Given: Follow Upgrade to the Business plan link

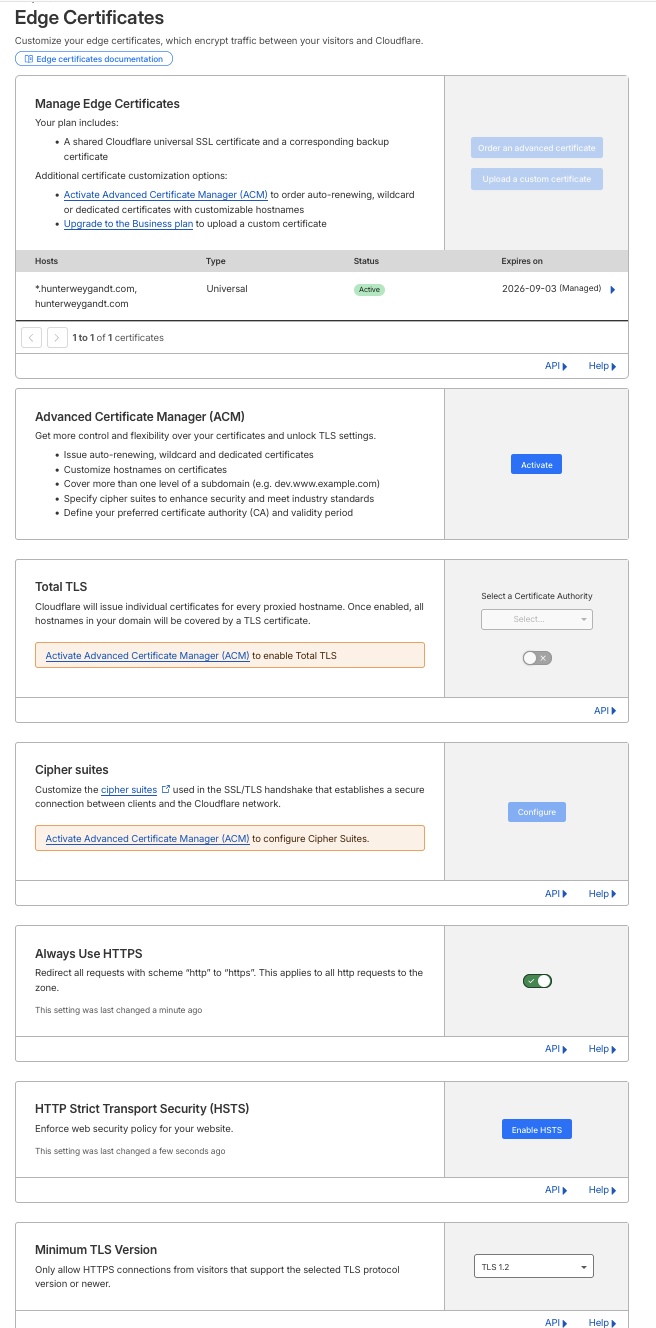Looking at the screenshot, I should [x=128, y=224].
